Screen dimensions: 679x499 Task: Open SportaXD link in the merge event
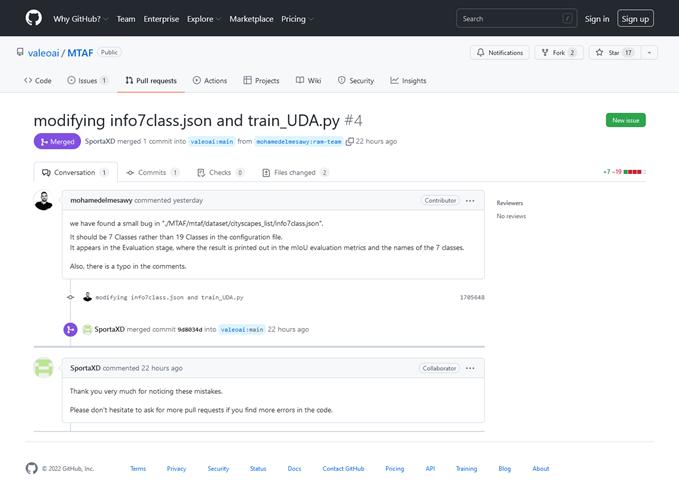110,330
